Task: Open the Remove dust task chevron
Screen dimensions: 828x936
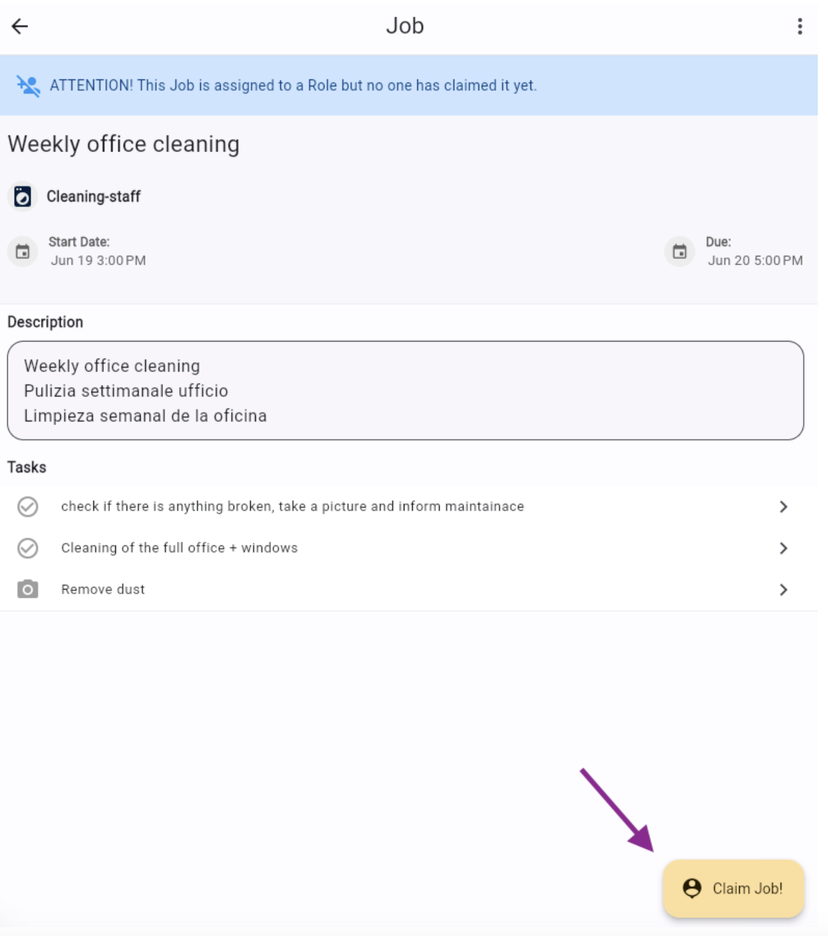Action: click(783, 590)
